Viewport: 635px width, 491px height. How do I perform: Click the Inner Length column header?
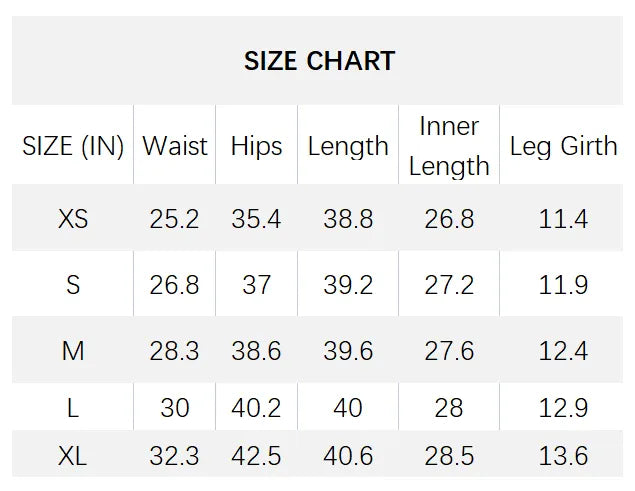click(x=449, y=146)
